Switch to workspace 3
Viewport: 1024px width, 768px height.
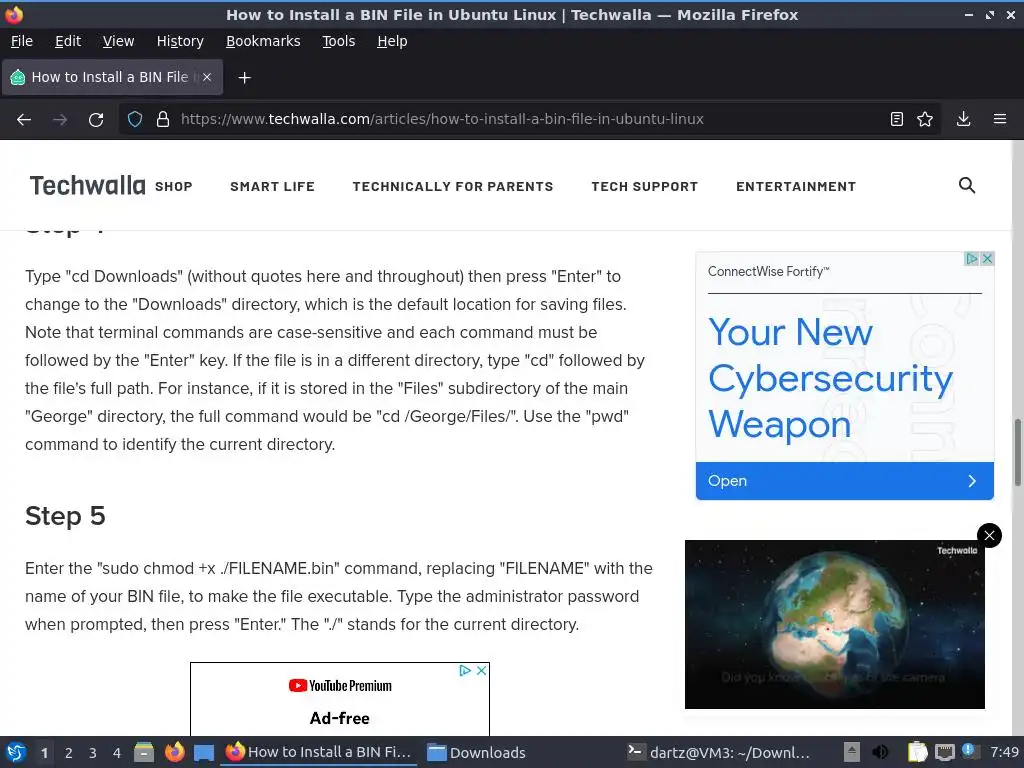[93, 753]
